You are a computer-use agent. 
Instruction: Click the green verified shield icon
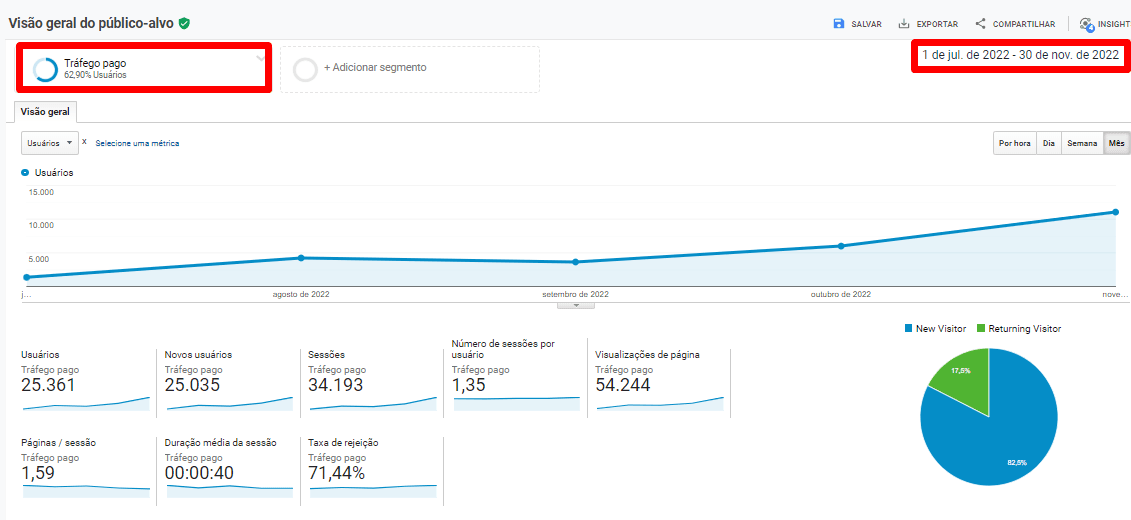184,23
